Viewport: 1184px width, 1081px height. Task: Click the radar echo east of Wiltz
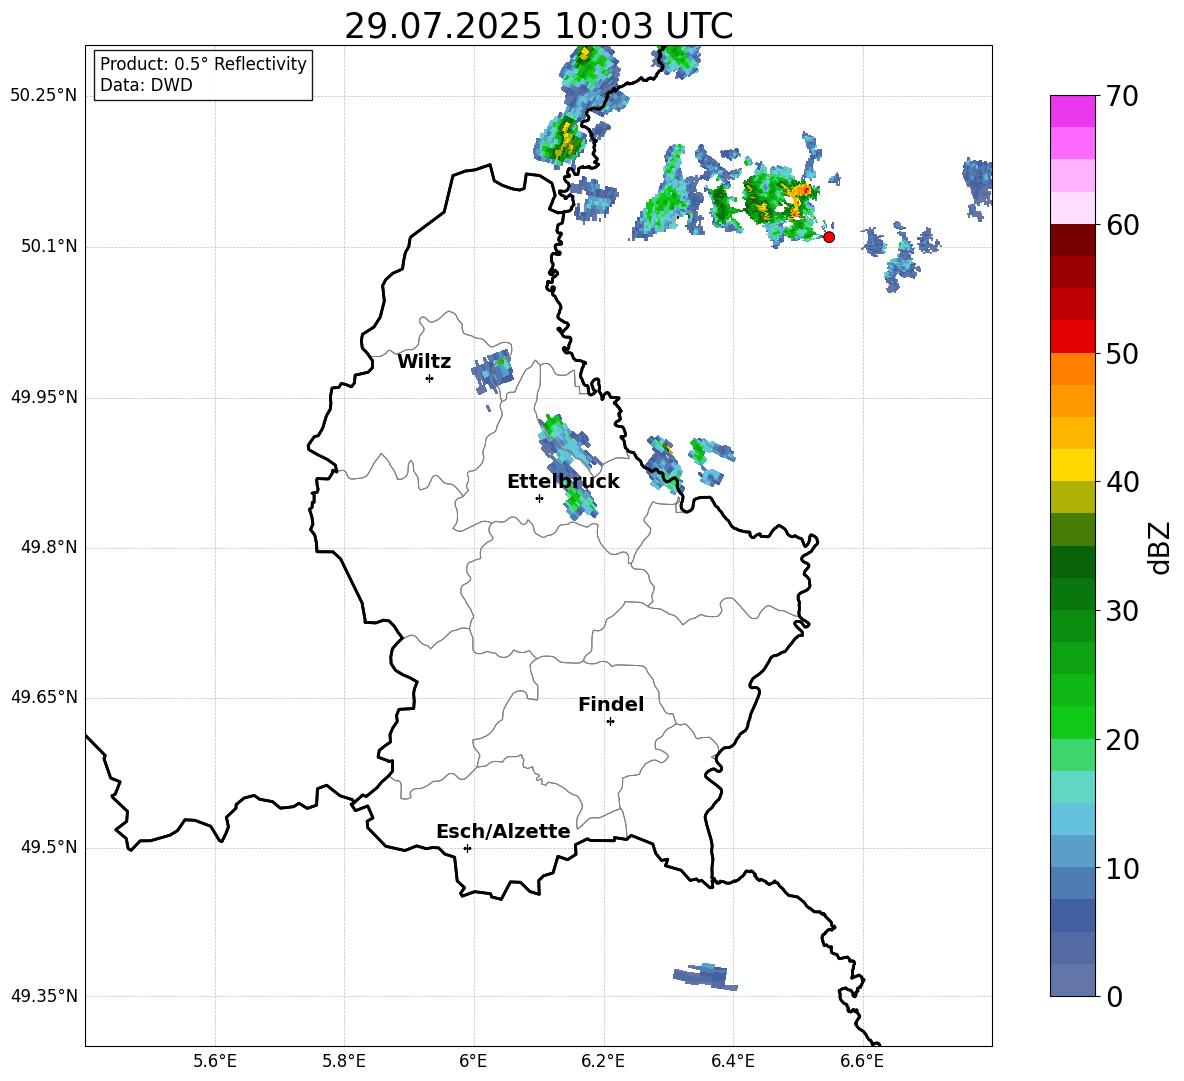pos(493,372)
